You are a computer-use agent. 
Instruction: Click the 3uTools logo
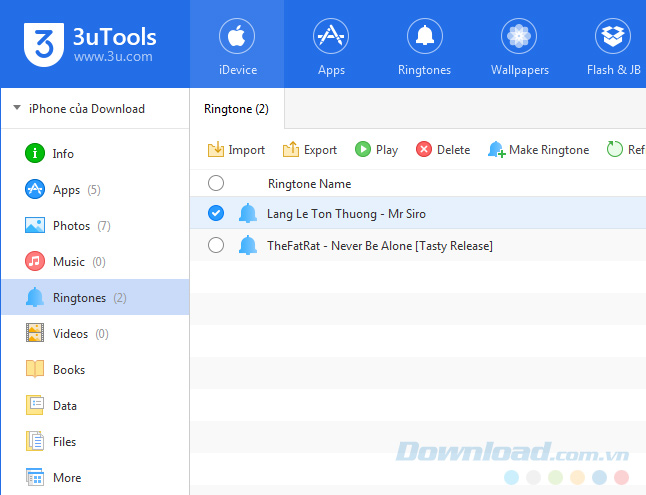(90, 44)
